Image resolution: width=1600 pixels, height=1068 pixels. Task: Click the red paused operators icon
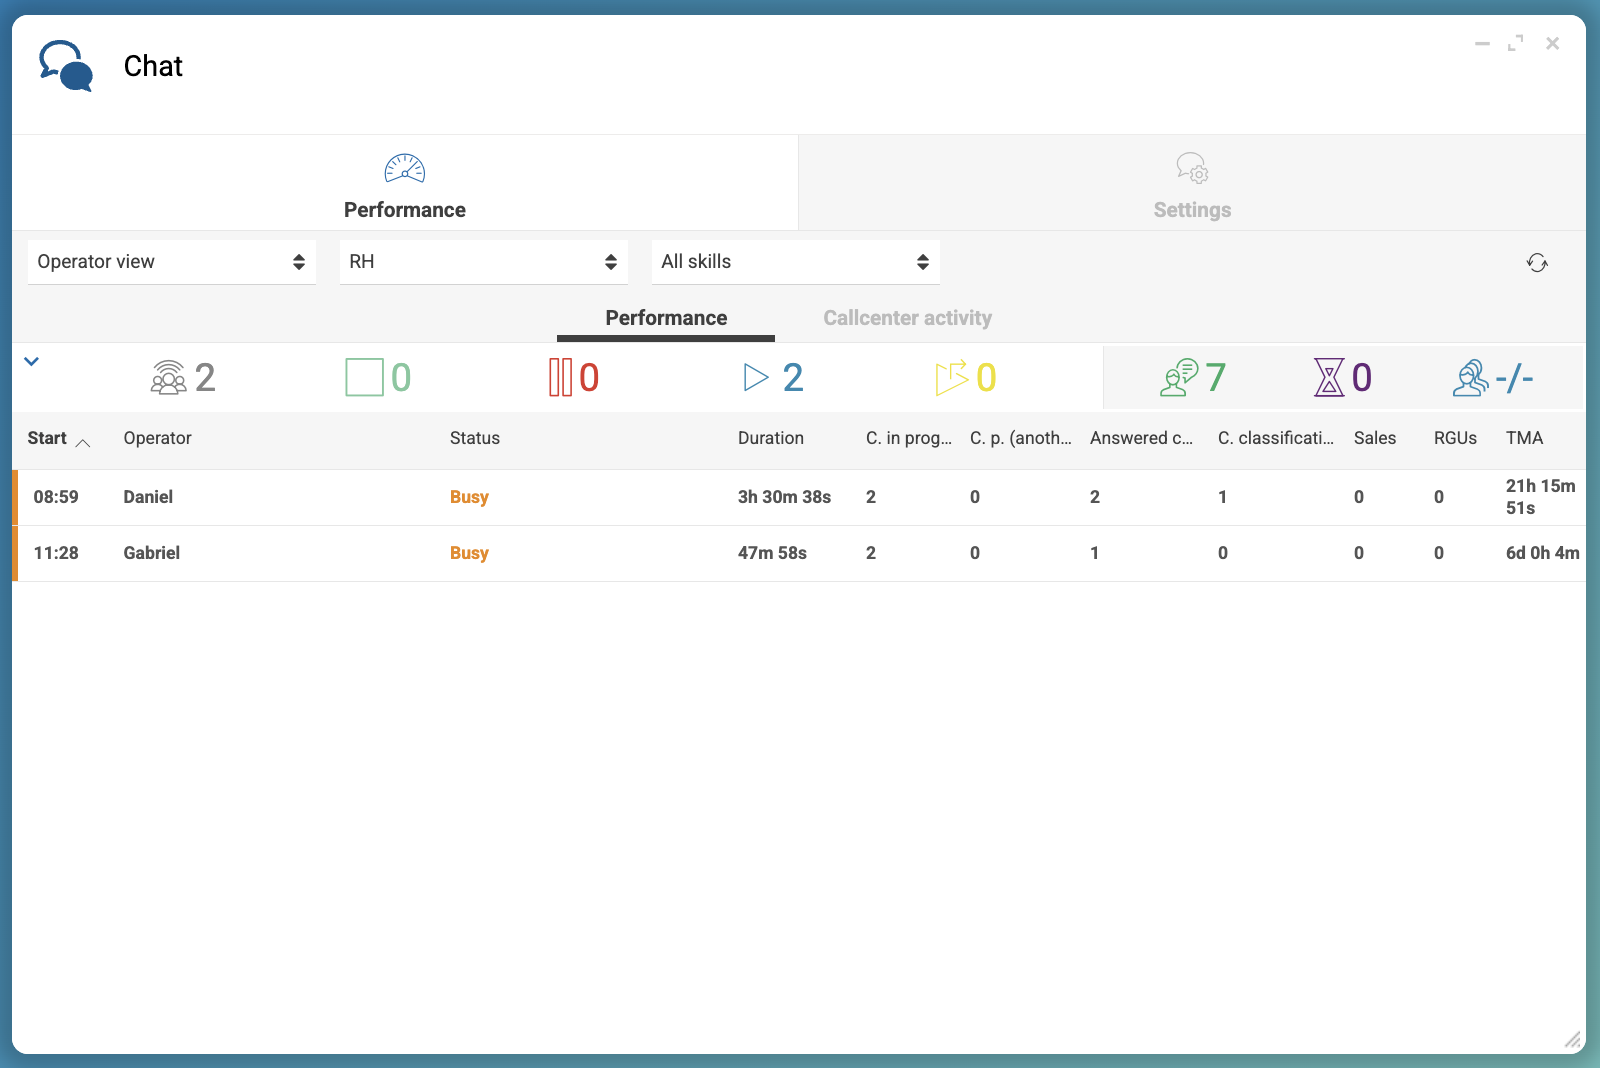(x=561, y=377)
